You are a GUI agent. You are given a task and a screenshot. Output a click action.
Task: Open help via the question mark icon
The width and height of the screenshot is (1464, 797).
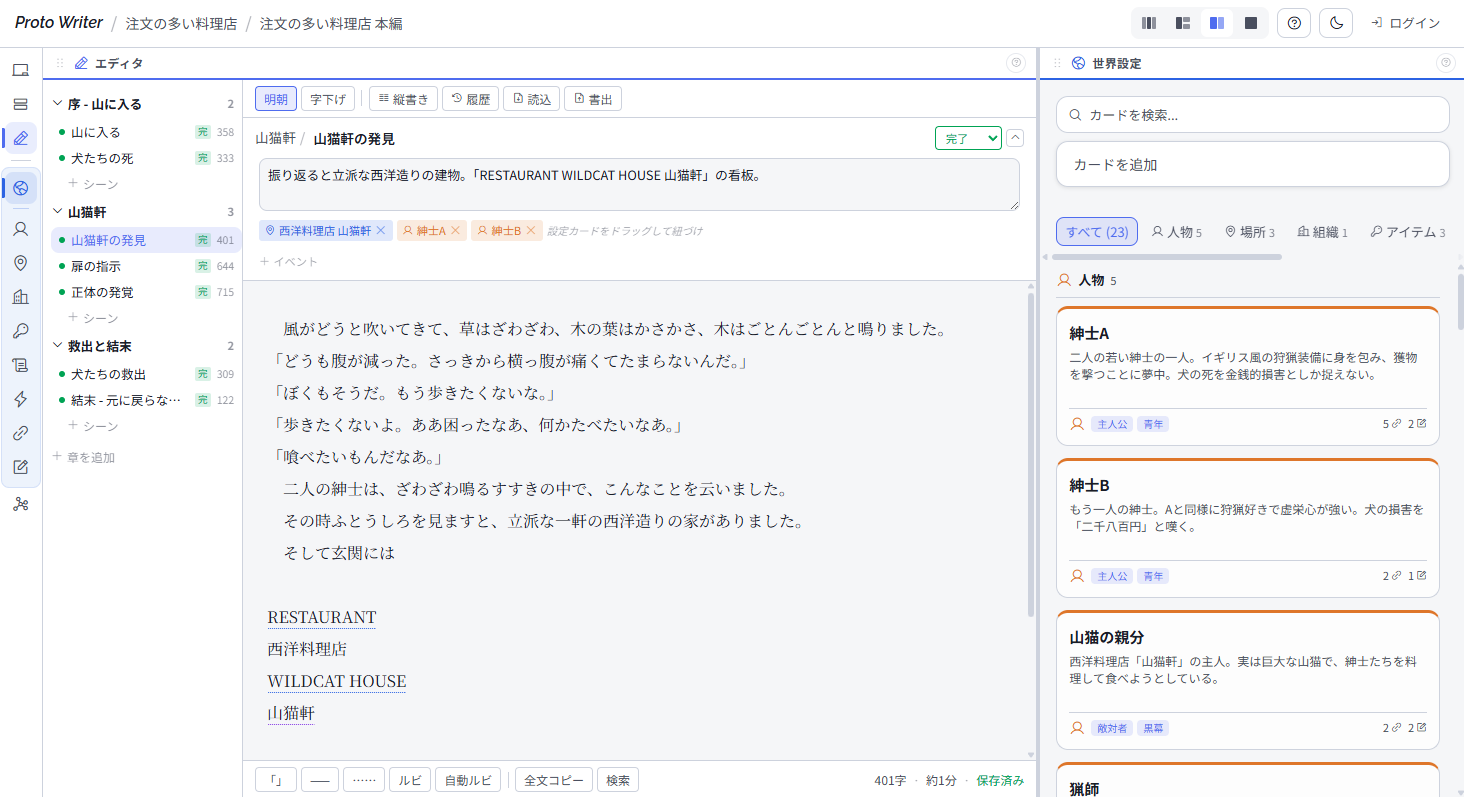click(x=1293, y=22)
